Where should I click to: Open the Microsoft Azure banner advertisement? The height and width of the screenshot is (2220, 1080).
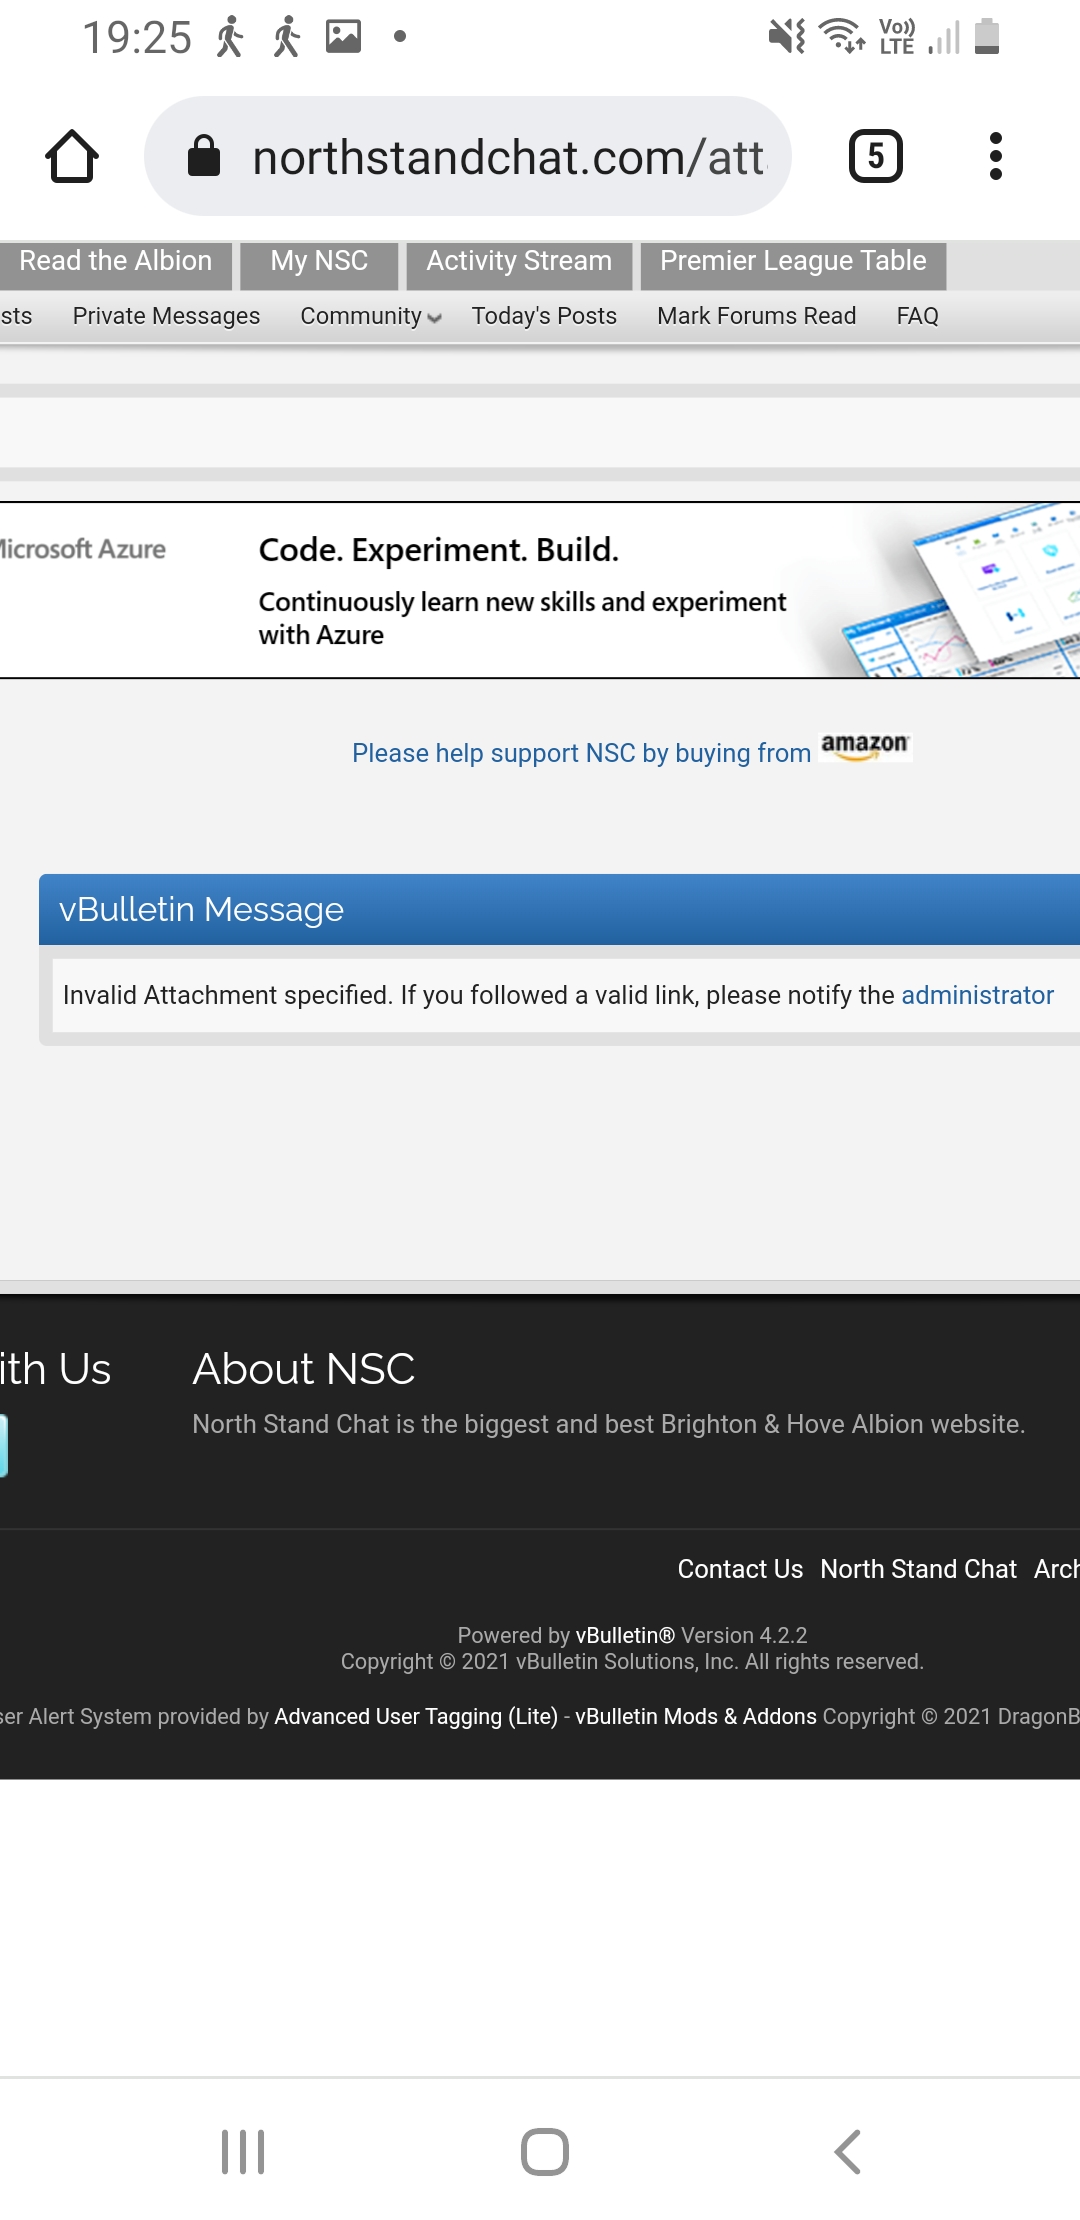click(x=540, y=590)
